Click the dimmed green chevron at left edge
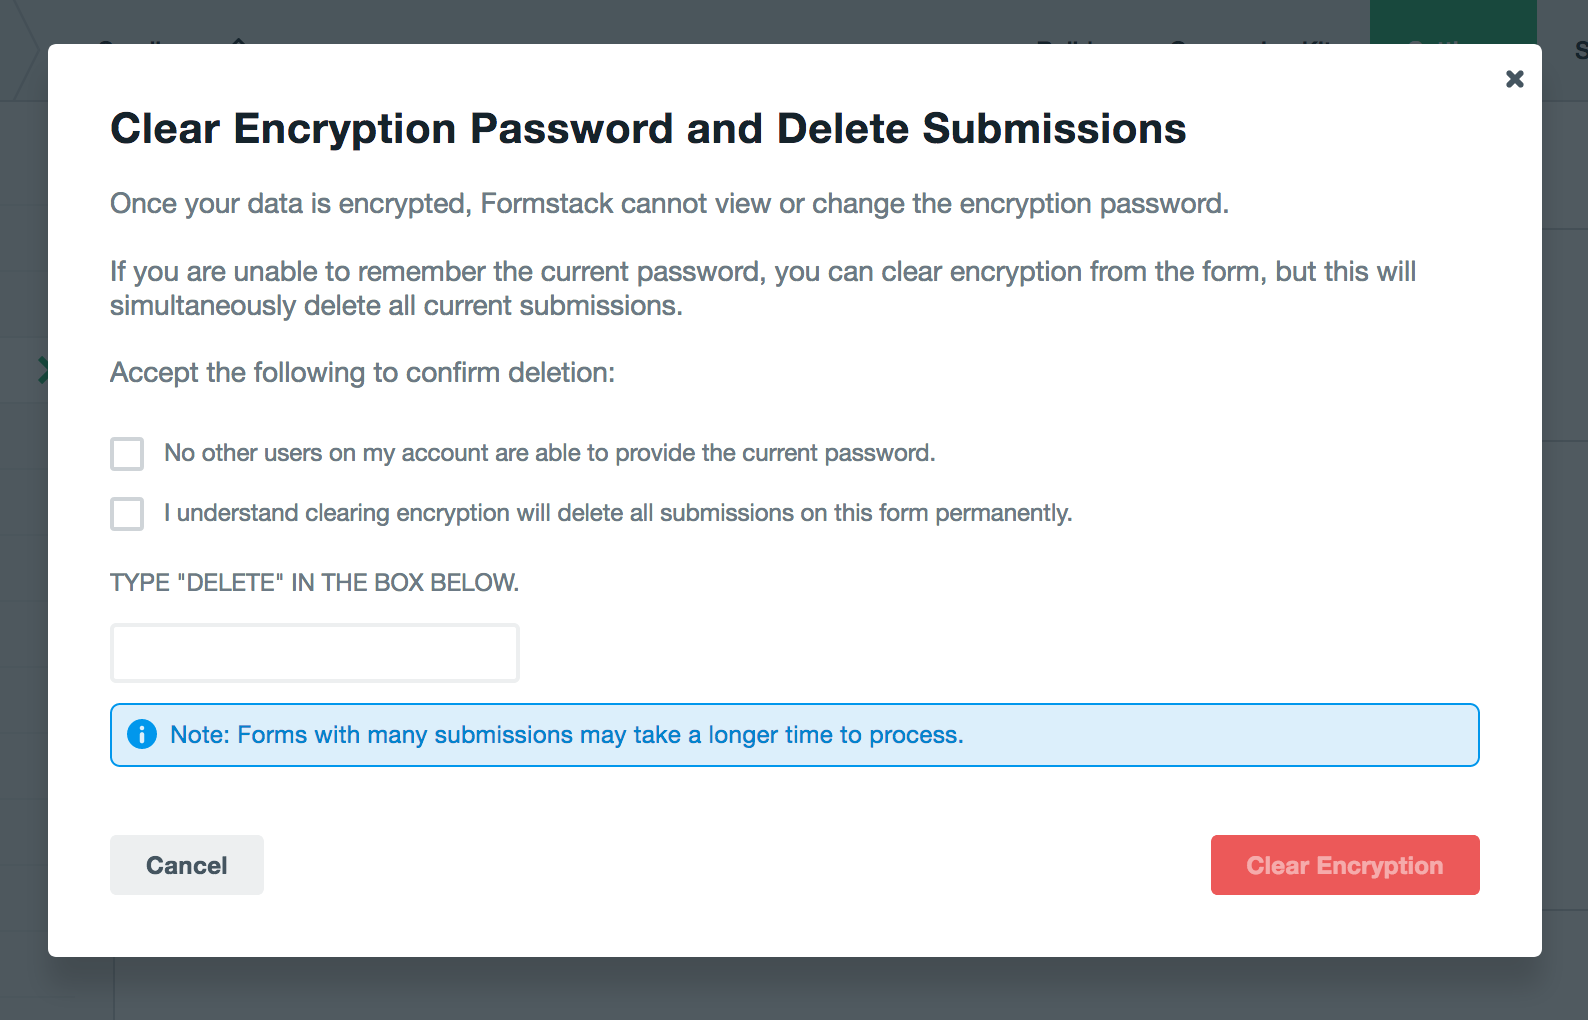Image resolution: width=1588 pixels, height=1020 pixels. 43,370
